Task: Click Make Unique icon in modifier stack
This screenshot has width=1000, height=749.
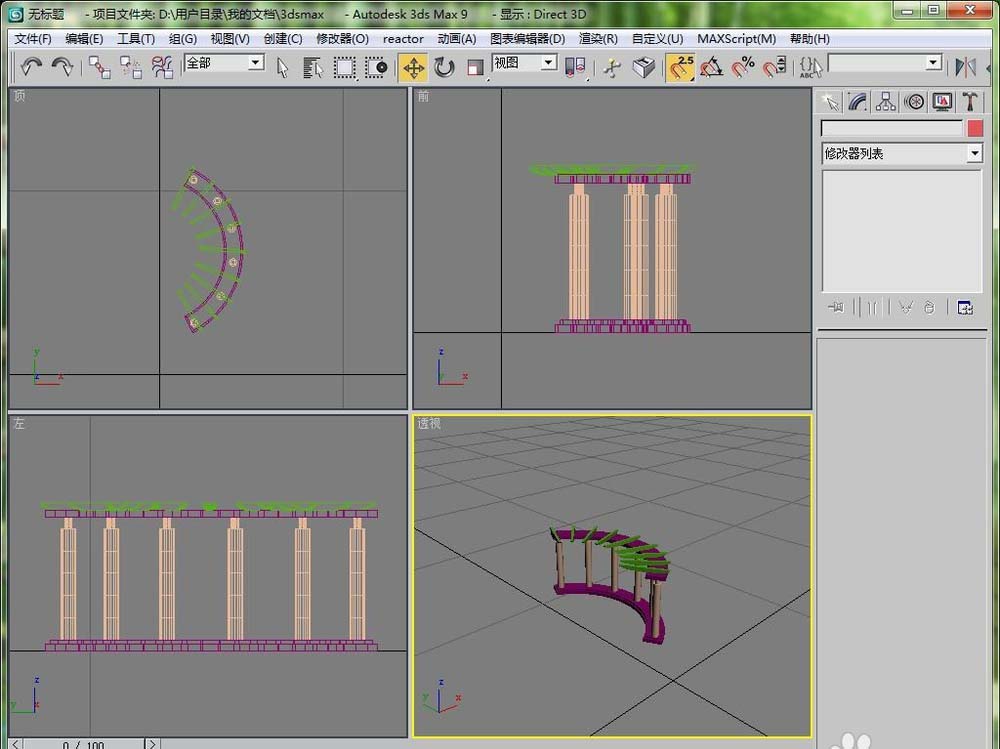Action: coord(905,308)
